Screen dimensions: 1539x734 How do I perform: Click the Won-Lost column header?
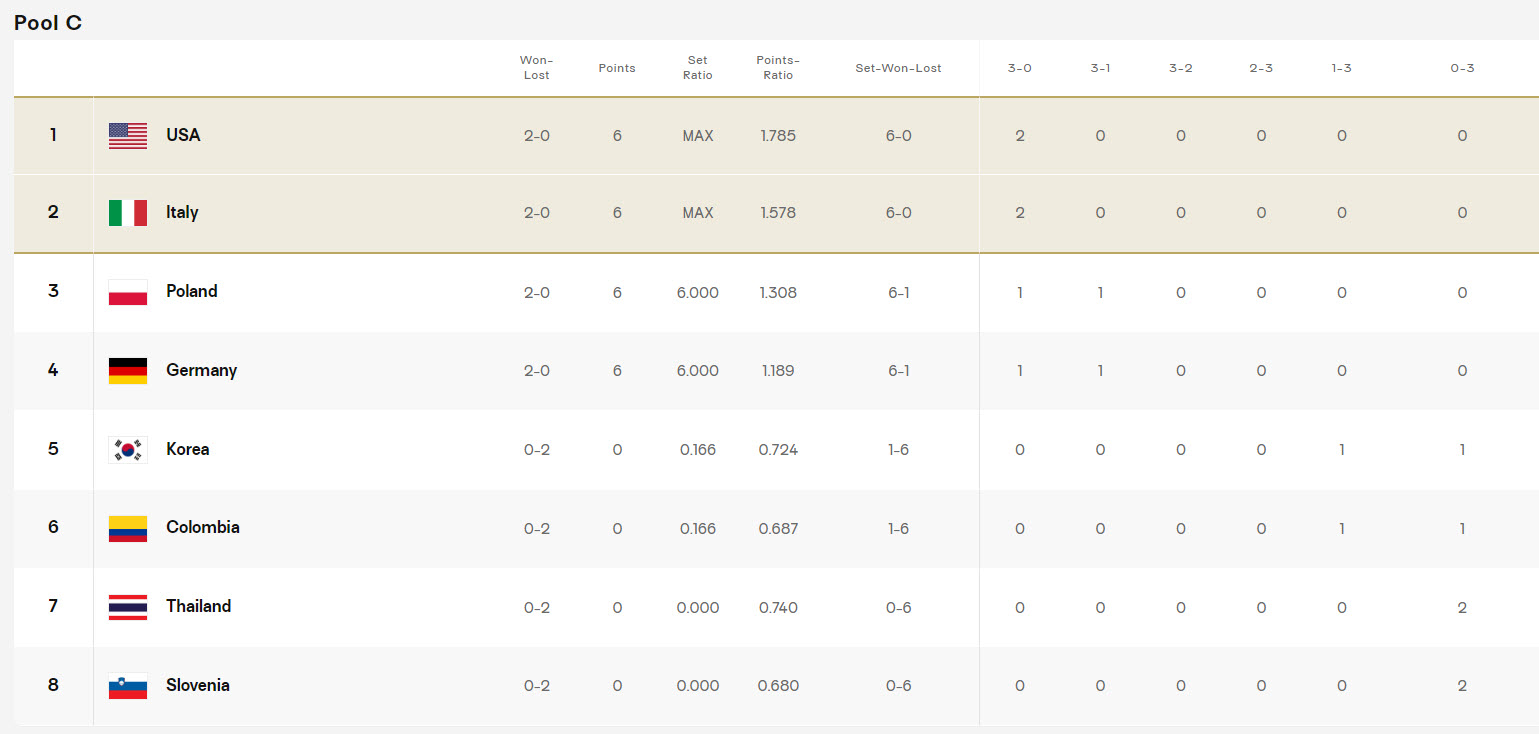point(536,68)
